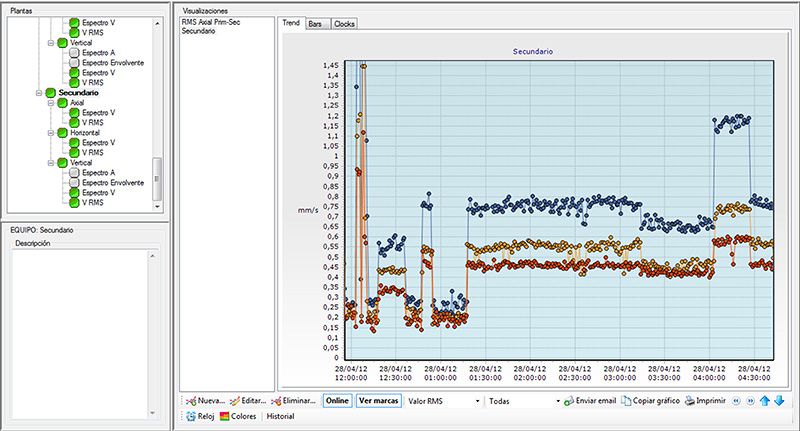Create a new visualization with Nueva...
The image size is (800, 431).
[206, 401]
